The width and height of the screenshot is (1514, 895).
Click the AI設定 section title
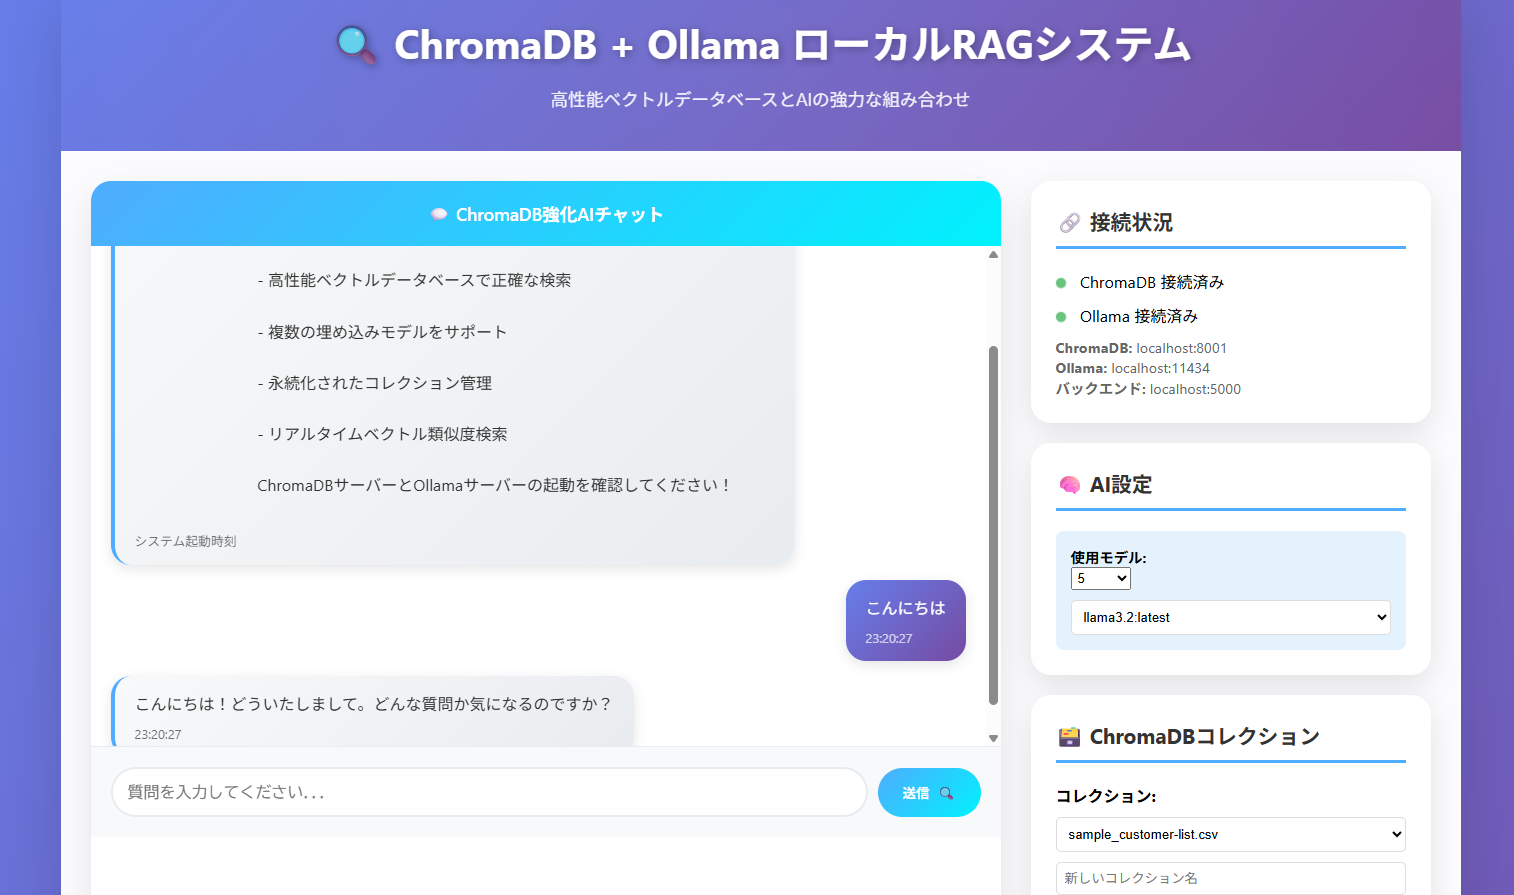(x=1120, y=484)
